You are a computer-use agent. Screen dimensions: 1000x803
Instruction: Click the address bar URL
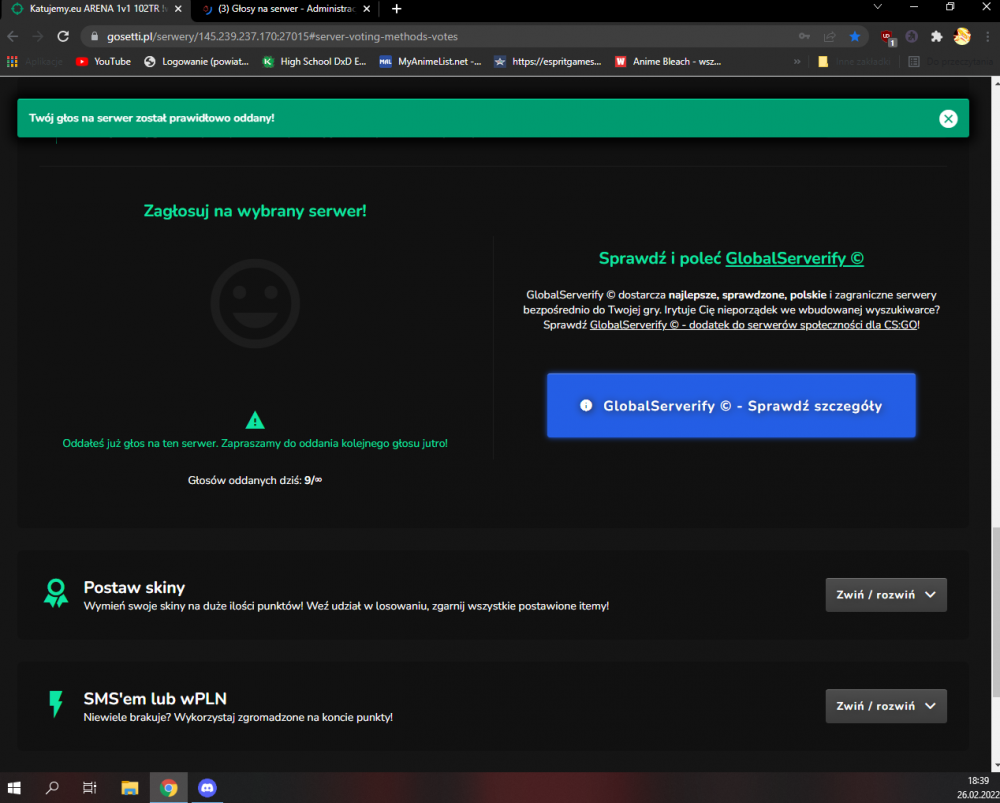pyautogui.click(x=283, y=36)
